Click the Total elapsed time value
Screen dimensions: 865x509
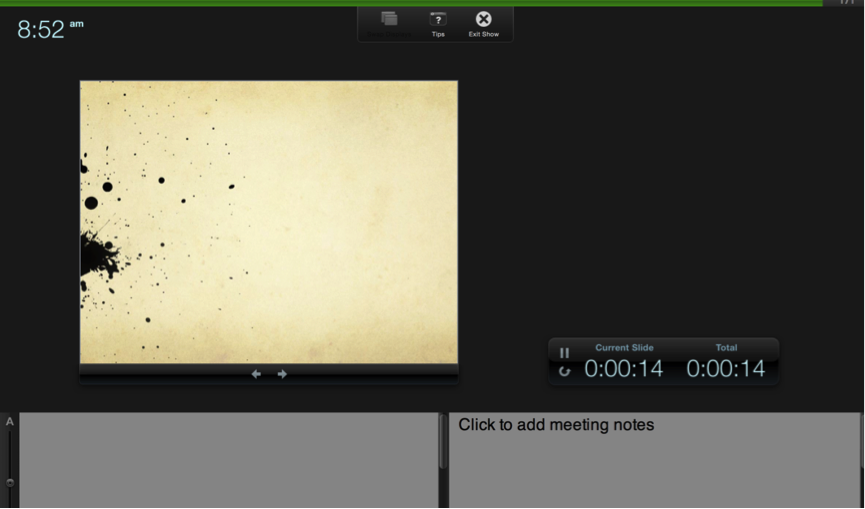pos(725,369)
